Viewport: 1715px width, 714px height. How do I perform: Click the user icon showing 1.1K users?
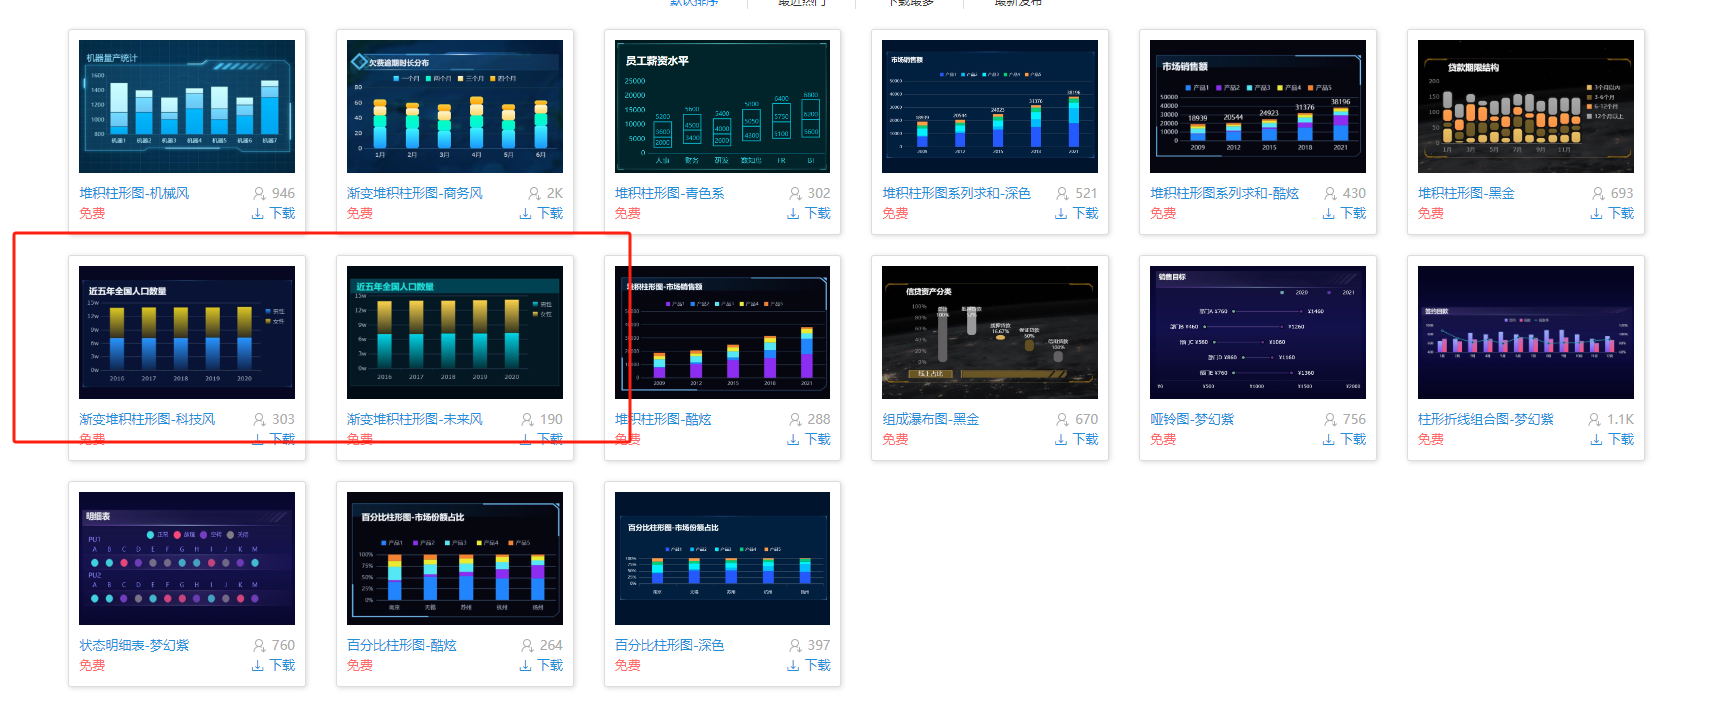pyautogui.click(x=1594, y=419)
